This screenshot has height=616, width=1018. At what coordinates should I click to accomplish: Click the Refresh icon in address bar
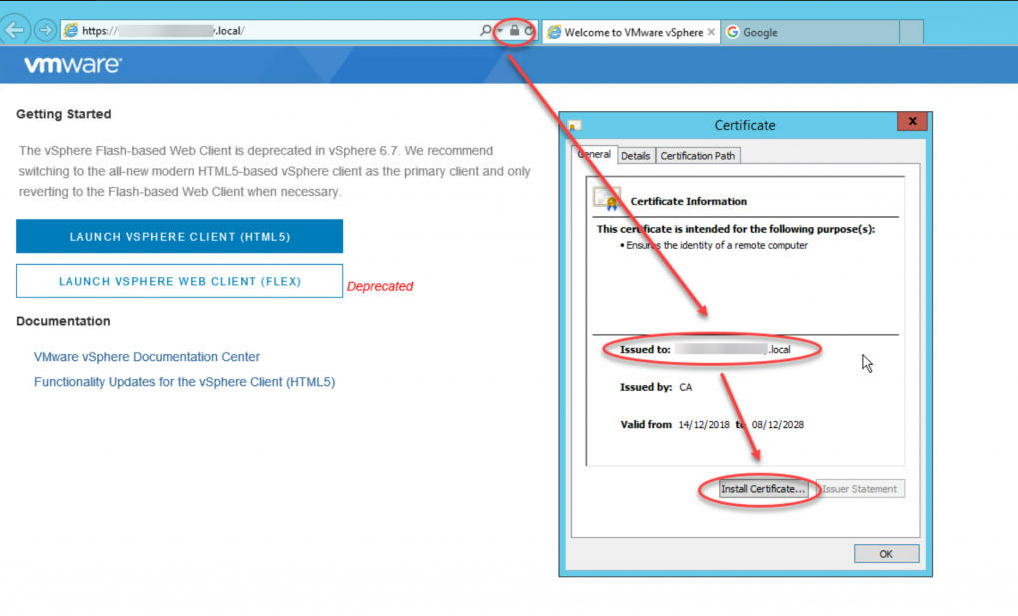[x=529, y=31]
